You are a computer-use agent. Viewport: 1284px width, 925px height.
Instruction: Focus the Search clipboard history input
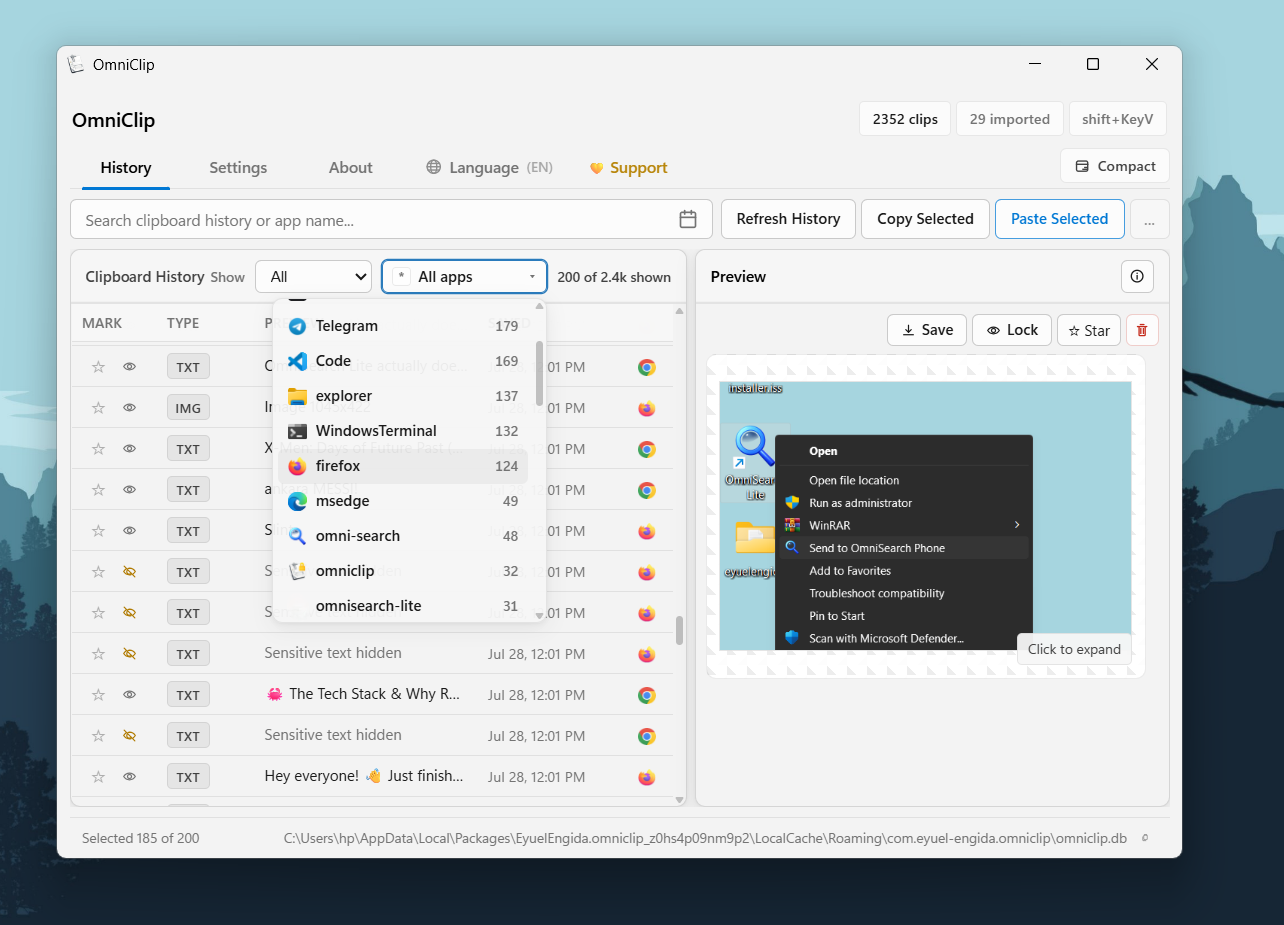coord(375,219)
